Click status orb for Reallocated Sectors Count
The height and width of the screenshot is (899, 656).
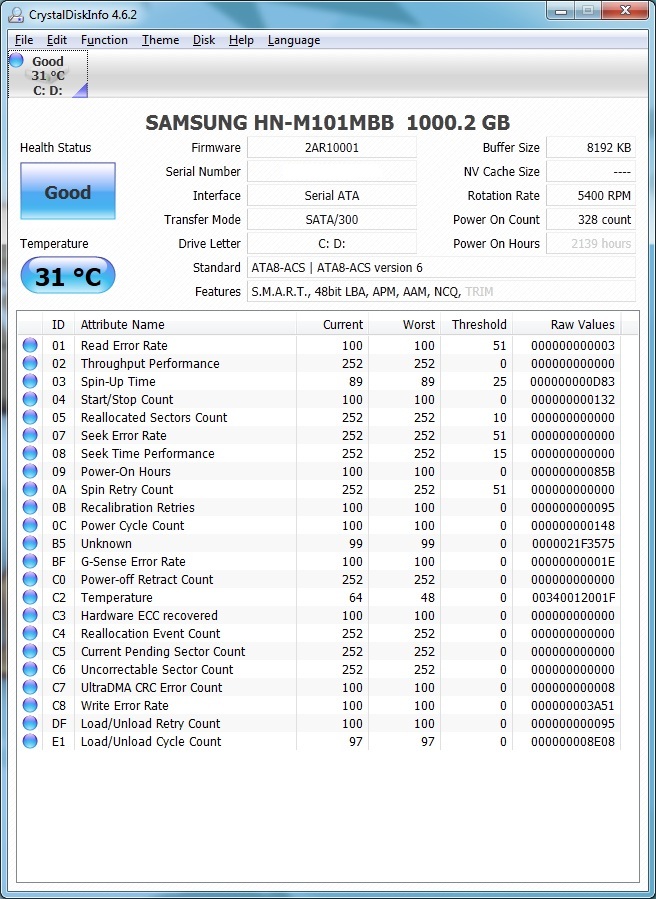point(30,417)
